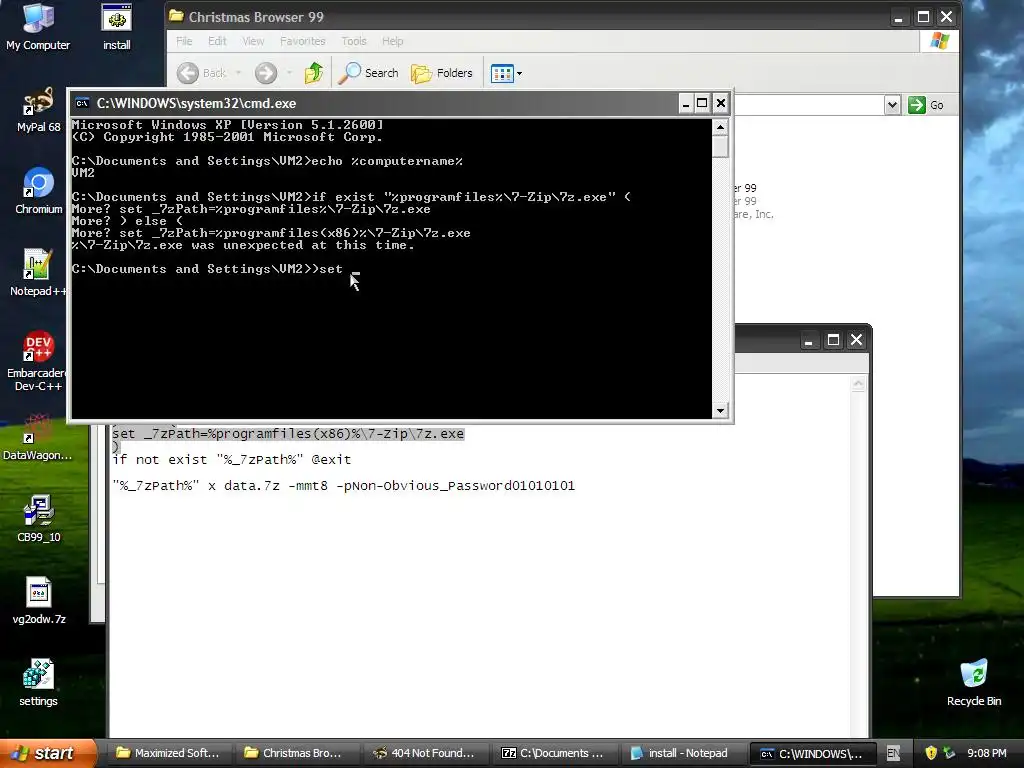Click cmd window scrollbar up arrow
The image size is (1024, 768).
[720, 126]
